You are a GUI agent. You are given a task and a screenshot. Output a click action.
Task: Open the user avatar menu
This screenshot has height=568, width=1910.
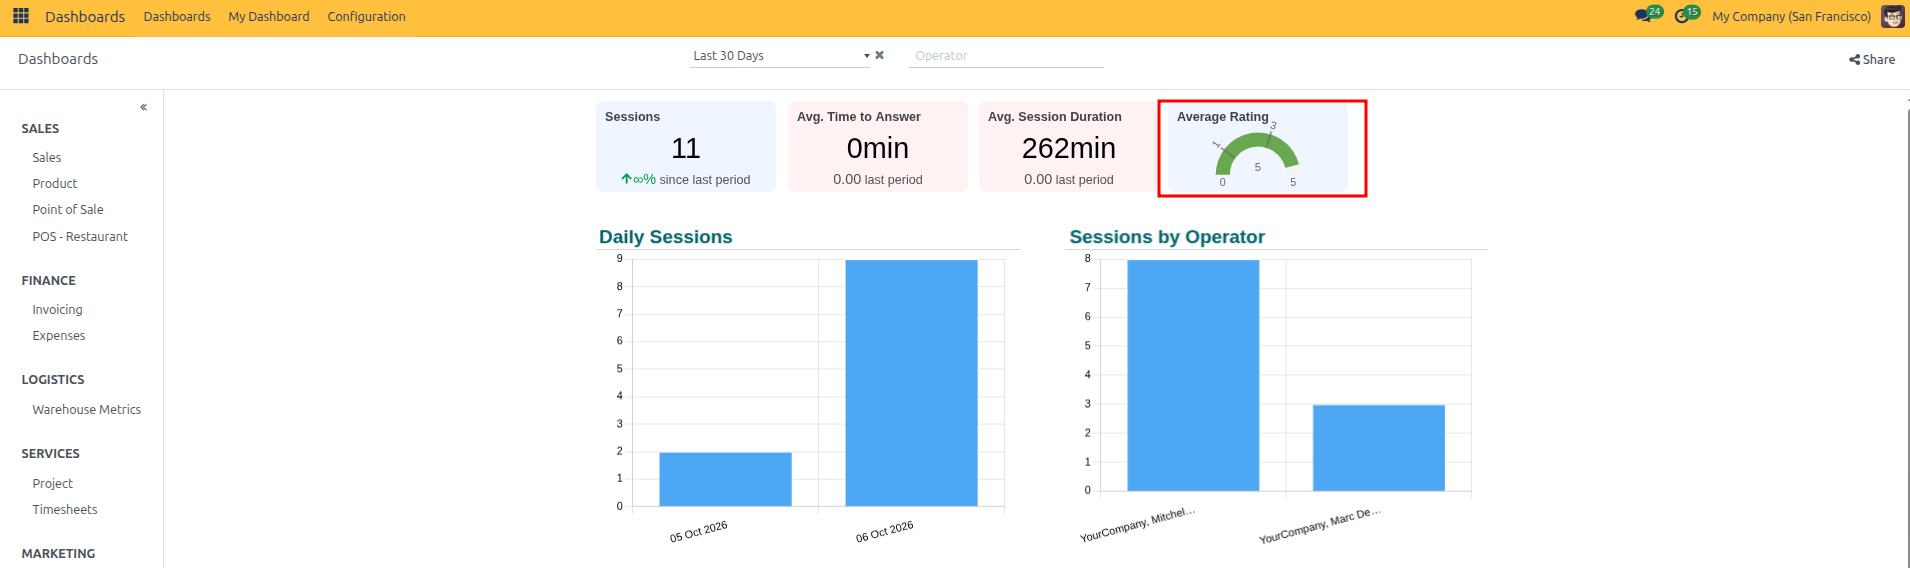click(x=1892, y=16)
